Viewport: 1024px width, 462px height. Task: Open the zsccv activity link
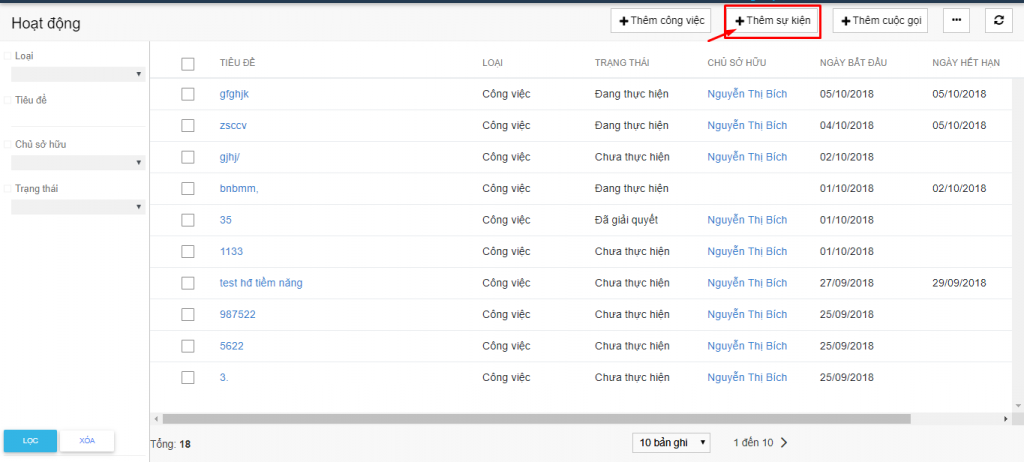coord(233,126)
